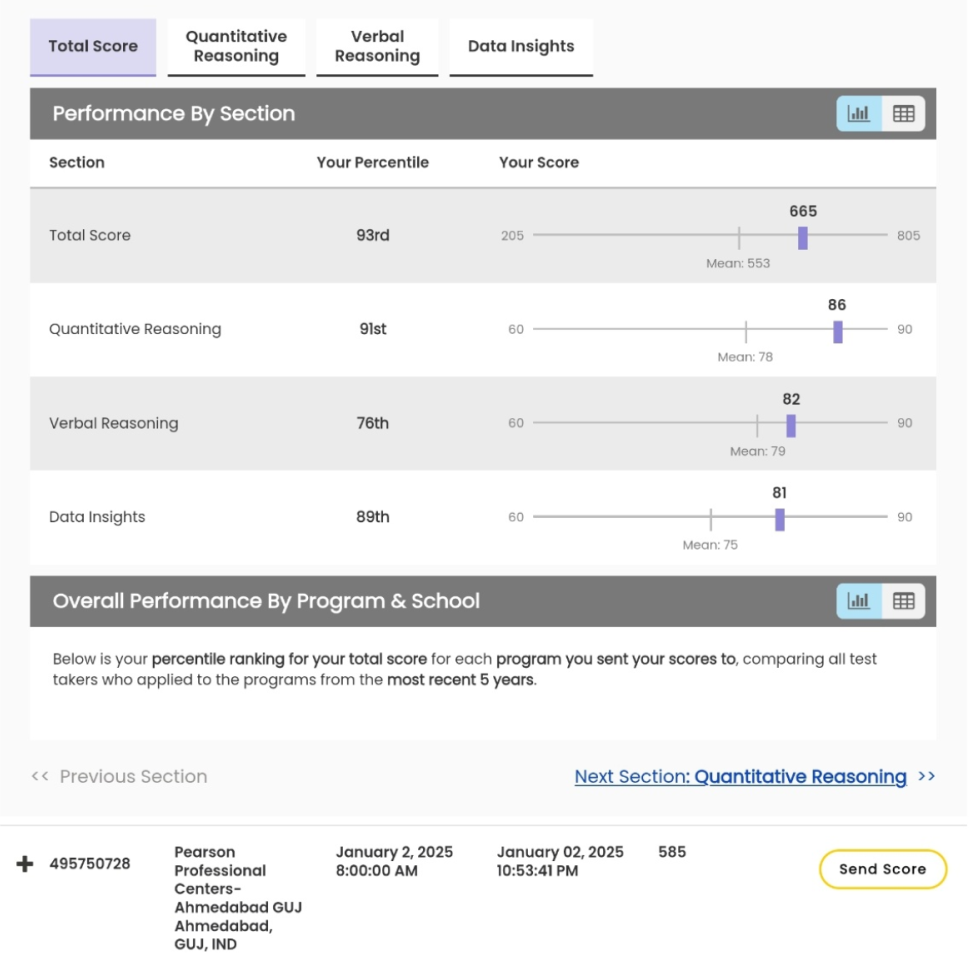The height and width of the screenshot is (959, 972).
Task: Click the left double-chevron before Previous Section
Action: click(40, 777)
